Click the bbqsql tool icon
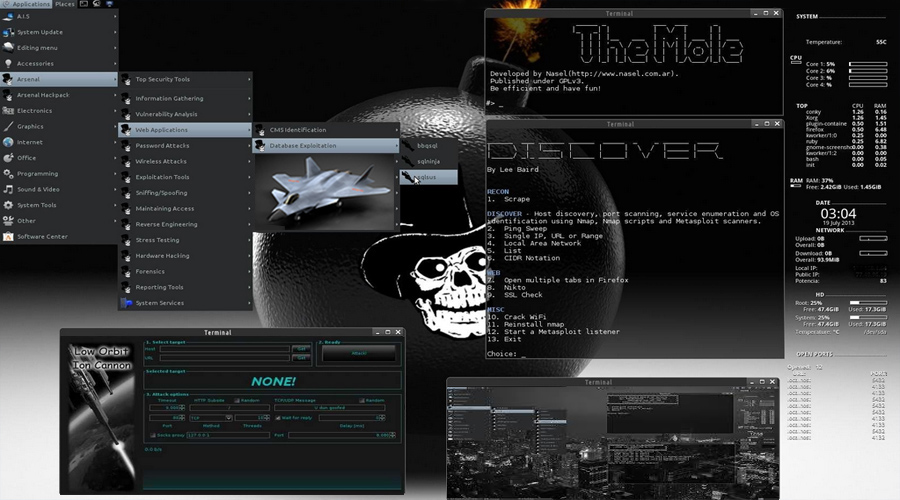 pos(408,146)
